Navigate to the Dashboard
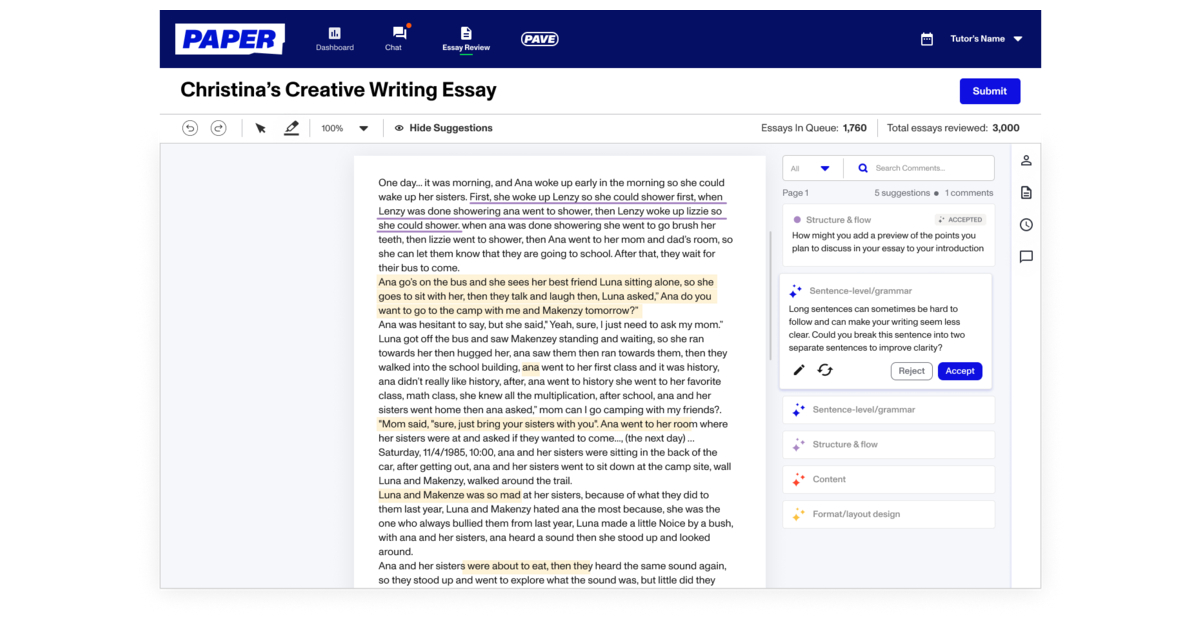Screen dimensions: 1200x627 click(x=335, y=38)
